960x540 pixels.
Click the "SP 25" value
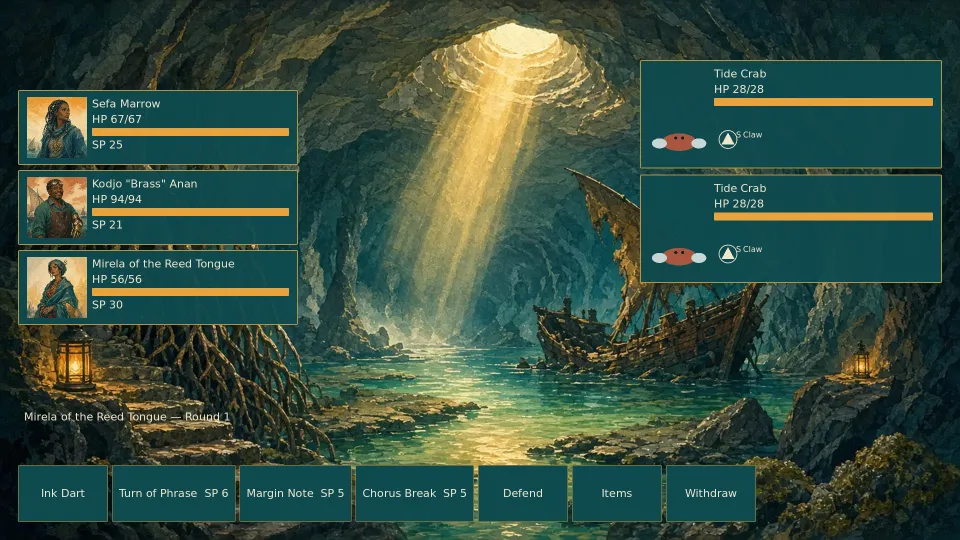tap(107, 145)
